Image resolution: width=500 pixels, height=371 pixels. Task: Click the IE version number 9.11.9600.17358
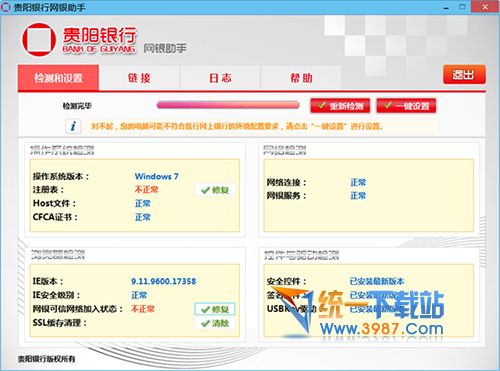[164, 281]
